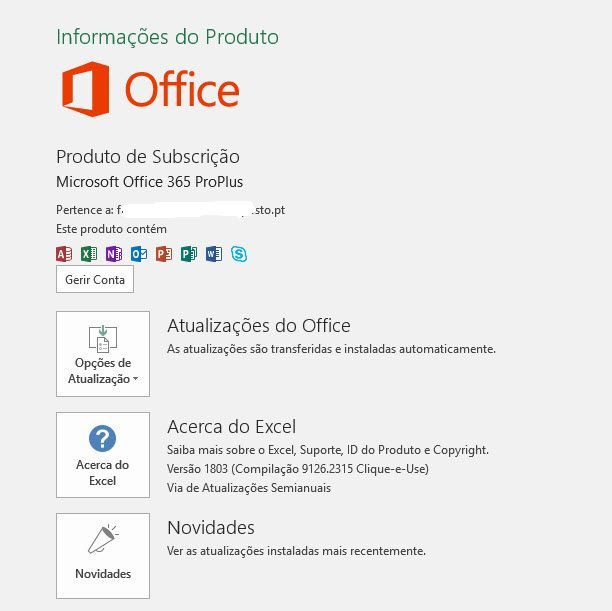Click 'Microsoft Office 365 ProPlus' text
Viewport: 612px width, 611px height.
(149, 182)
